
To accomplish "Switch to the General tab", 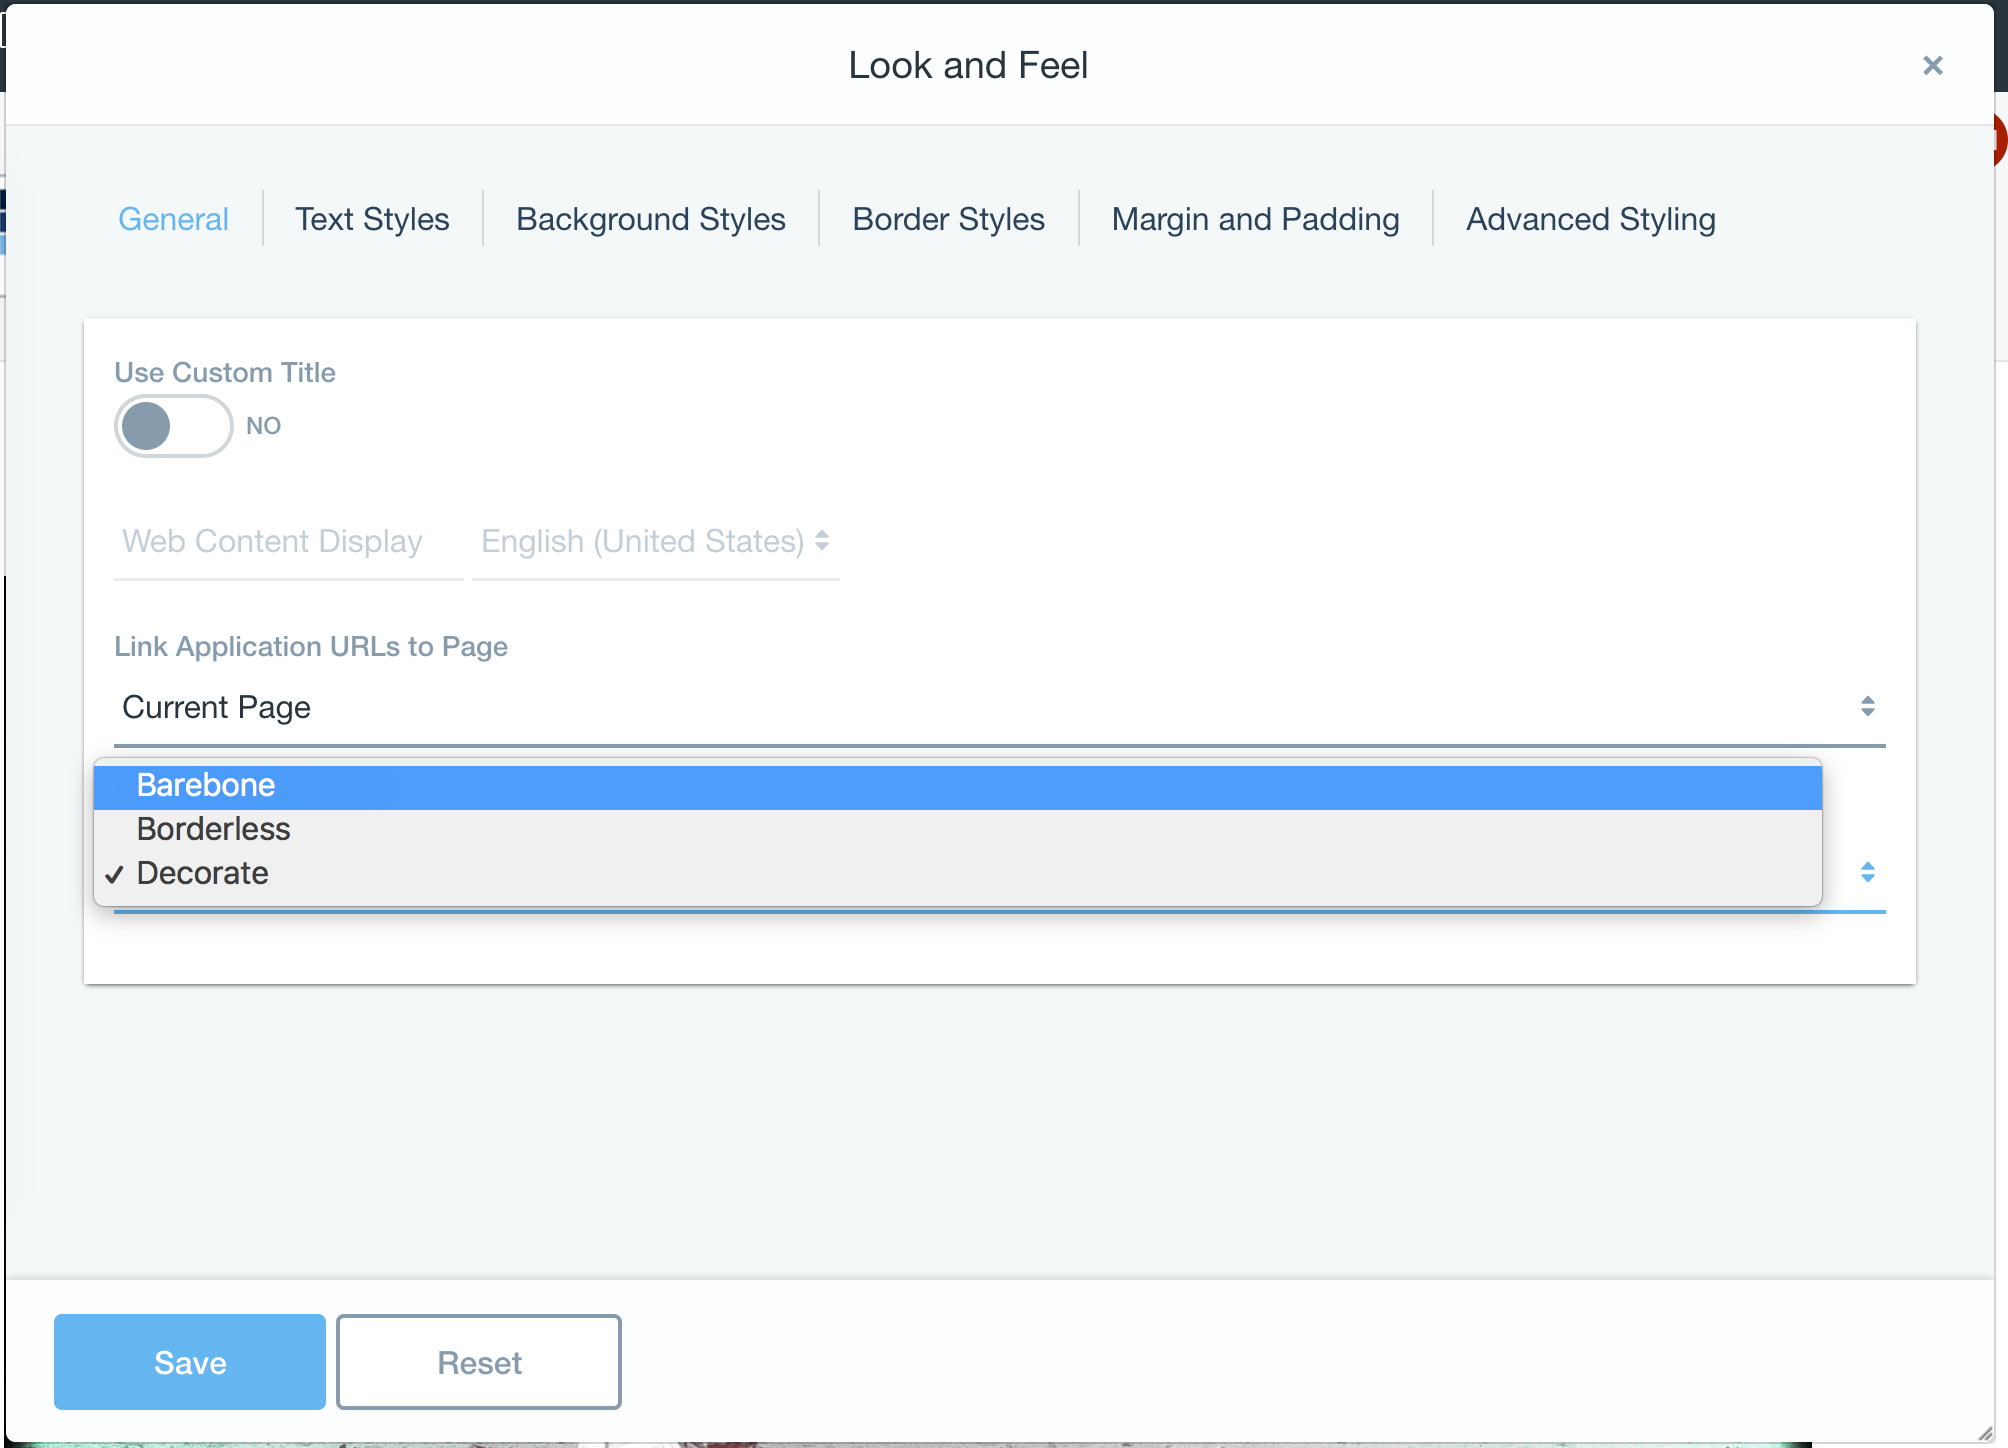I will click(173, 219).
